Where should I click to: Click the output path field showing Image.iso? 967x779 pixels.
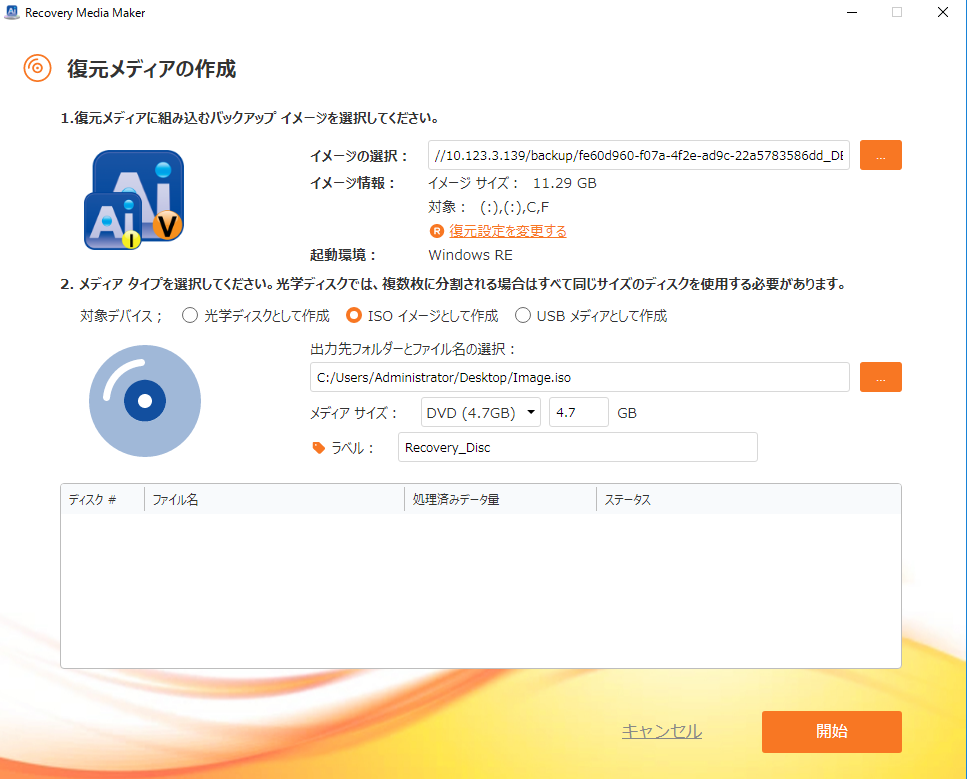(x=580, y=377)
